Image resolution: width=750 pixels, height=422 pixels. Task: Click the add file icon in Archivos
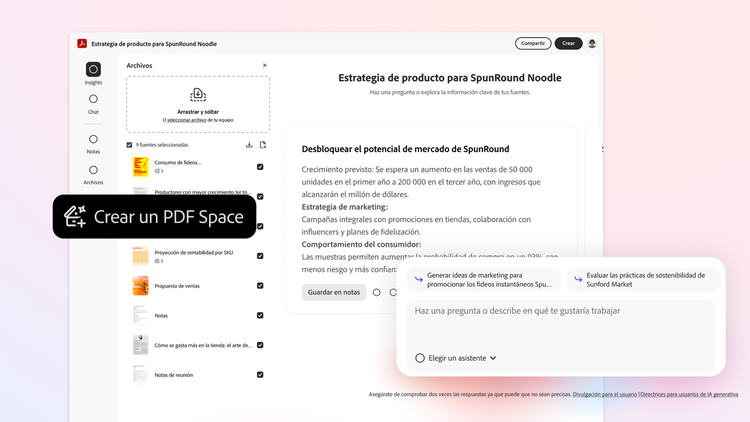pyautogui.click(x=263, y=144)
